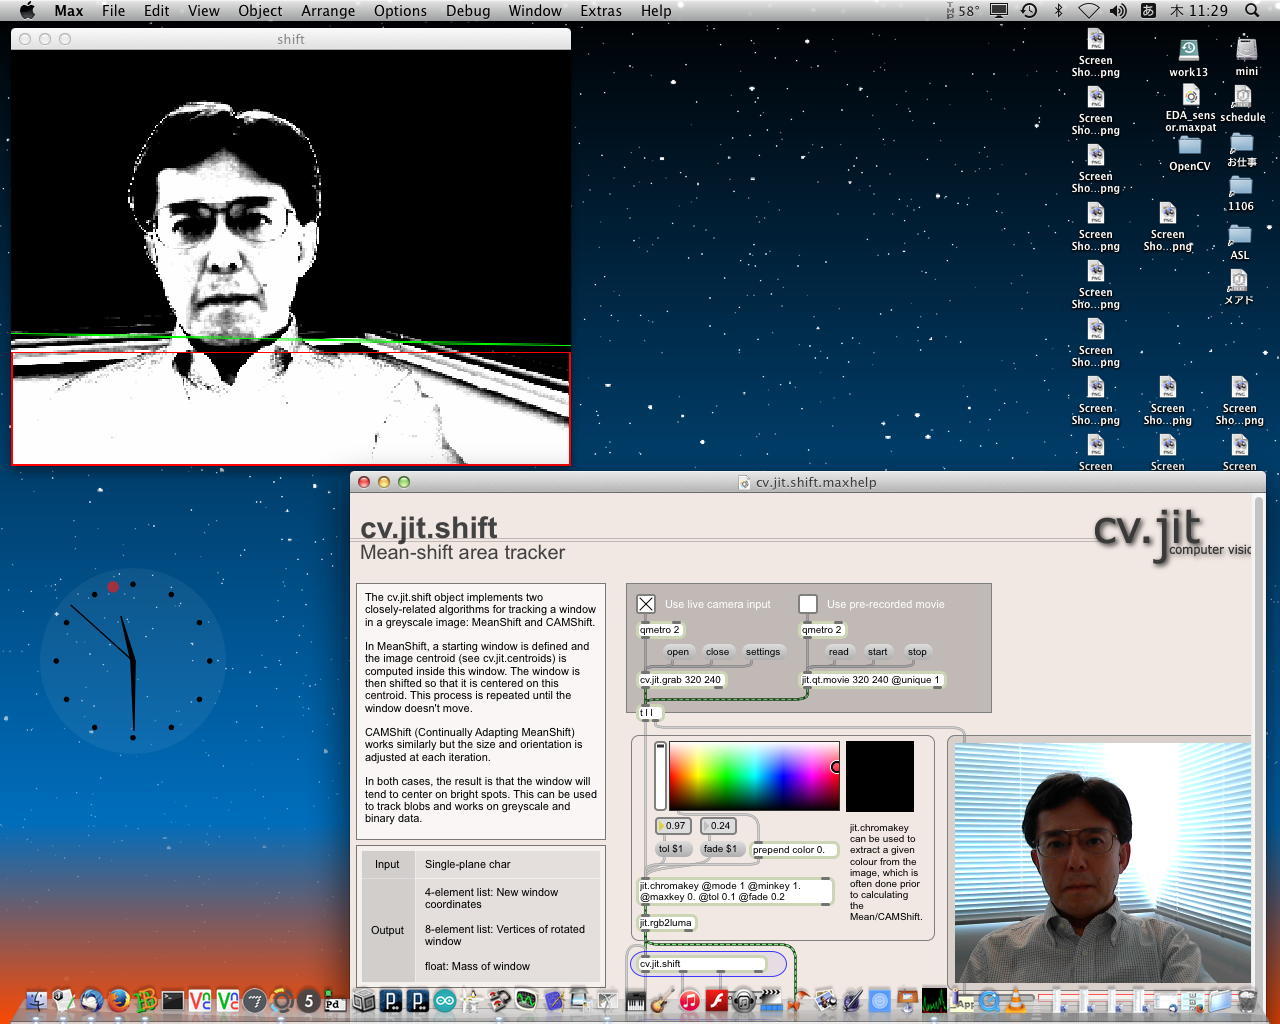
Task: Launch Pure Data (Pd) from the Dock
Action: pyautogui.click(x=334, y=1003)
